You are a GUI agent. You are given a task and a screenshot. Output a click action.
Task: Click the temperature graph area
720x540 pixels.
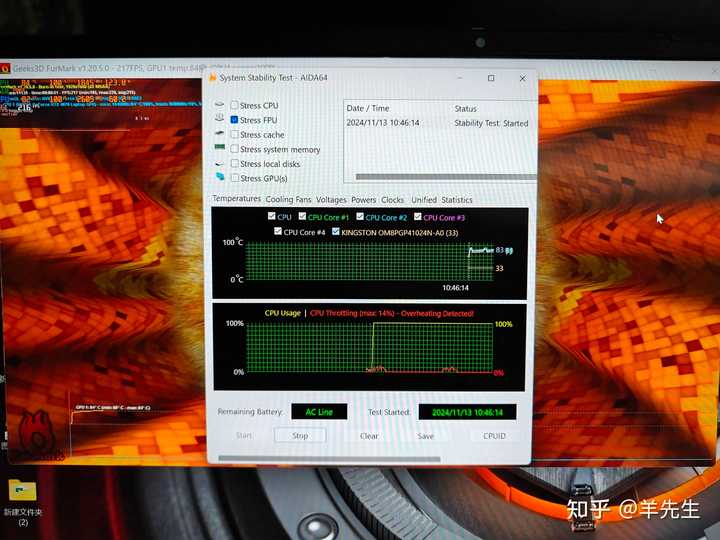(369, 261)
